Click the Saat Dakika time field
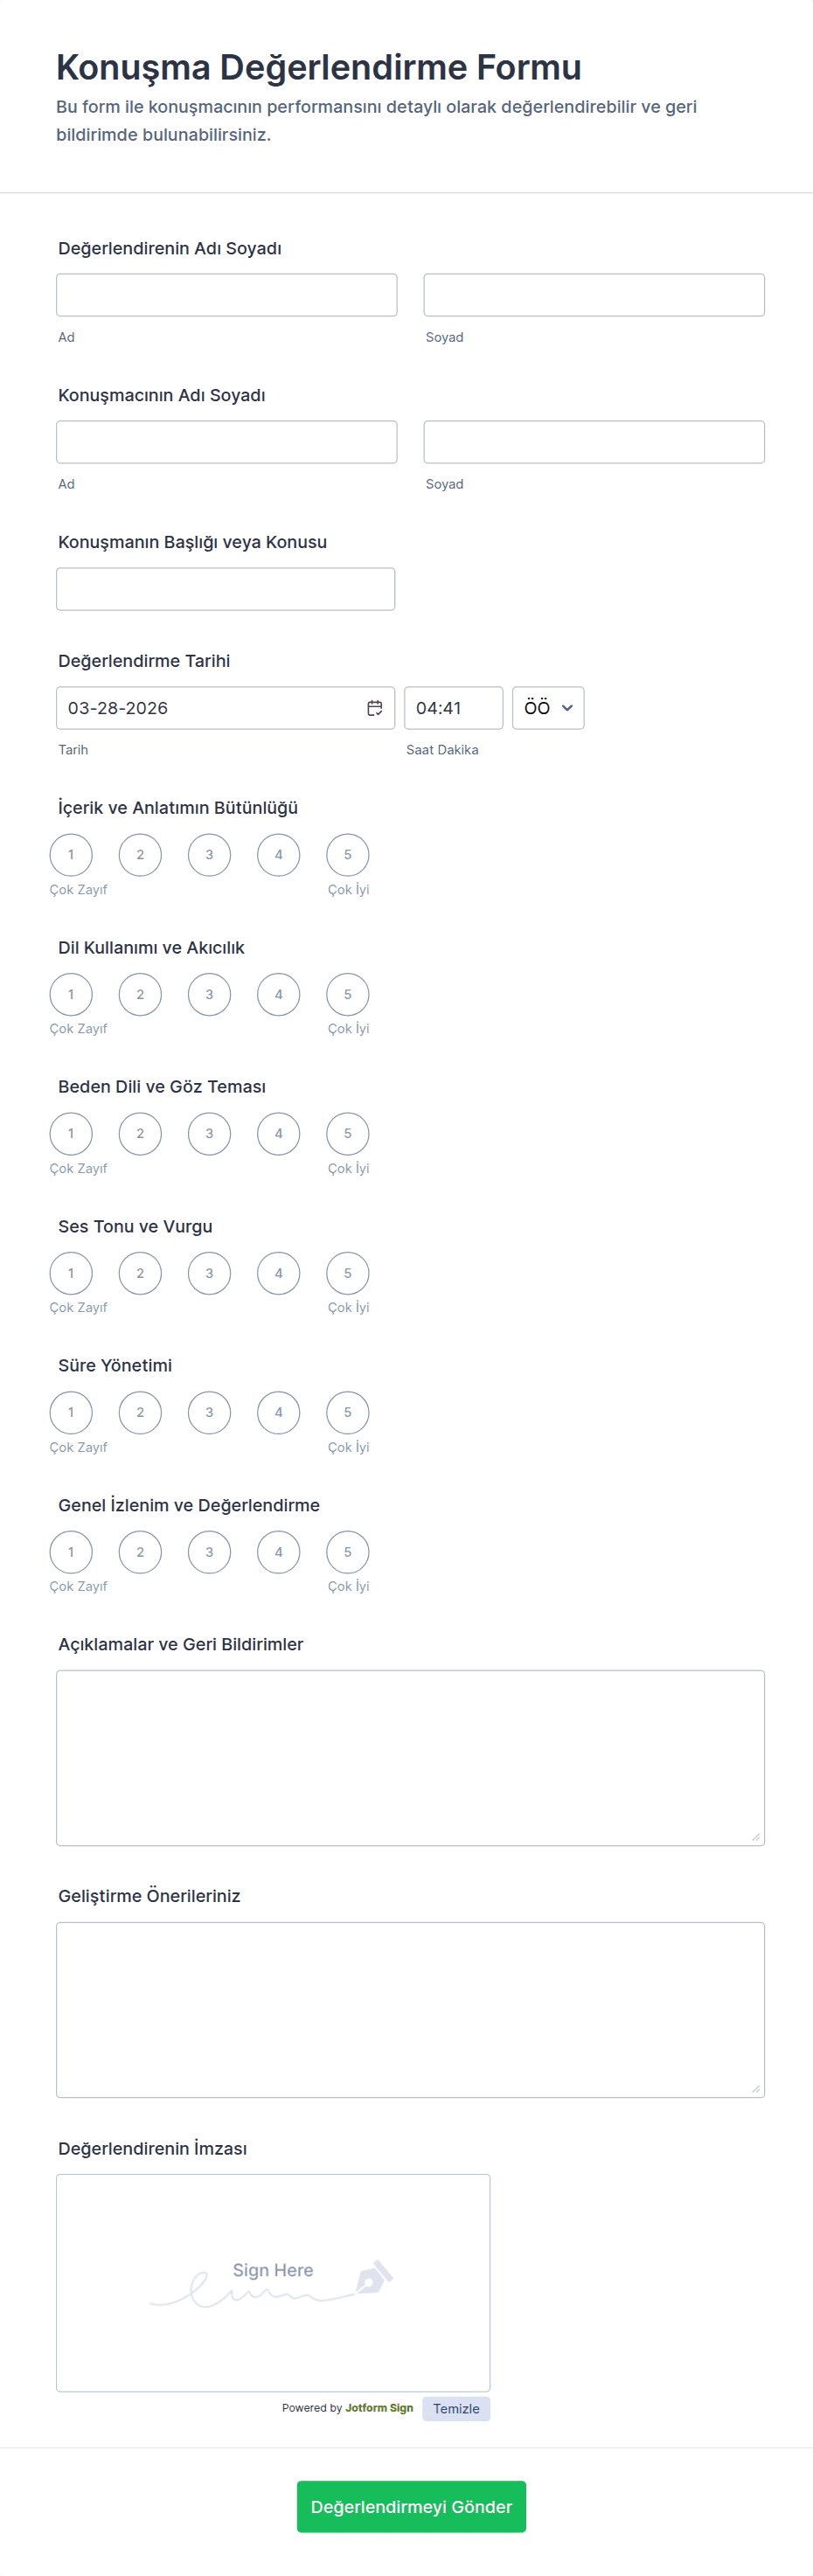The width and height of the screenshot is (813, 2576). tap(452, 708)
